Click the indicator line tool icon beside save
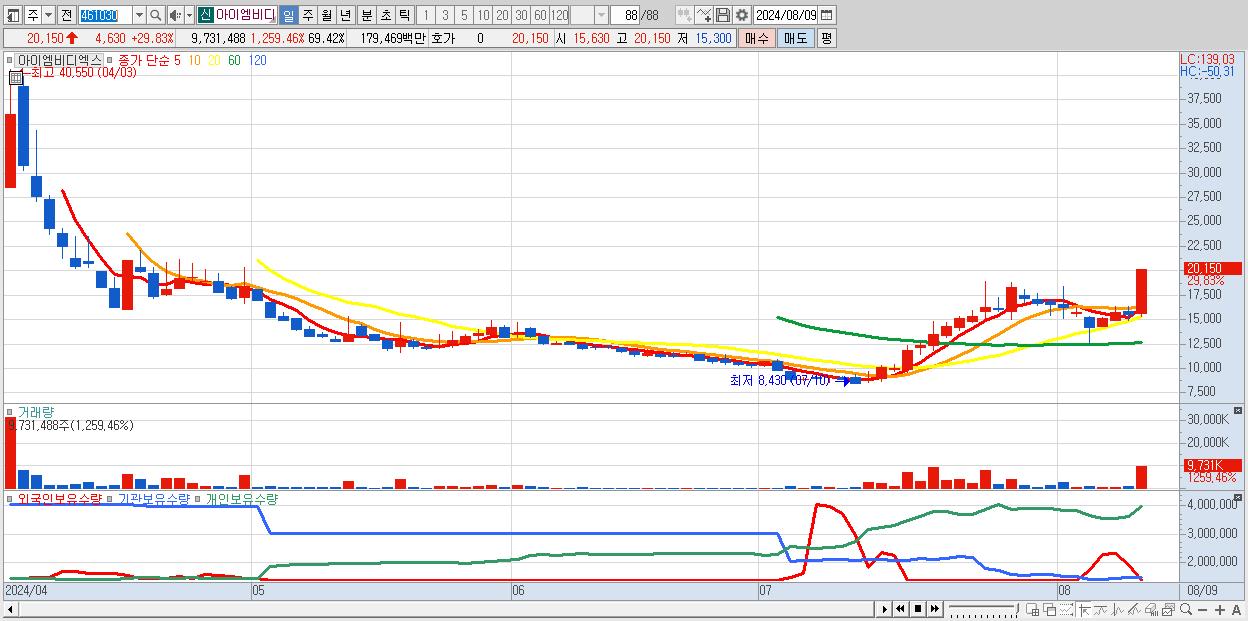Screen dimensions: 1248x621 point(704,15)
